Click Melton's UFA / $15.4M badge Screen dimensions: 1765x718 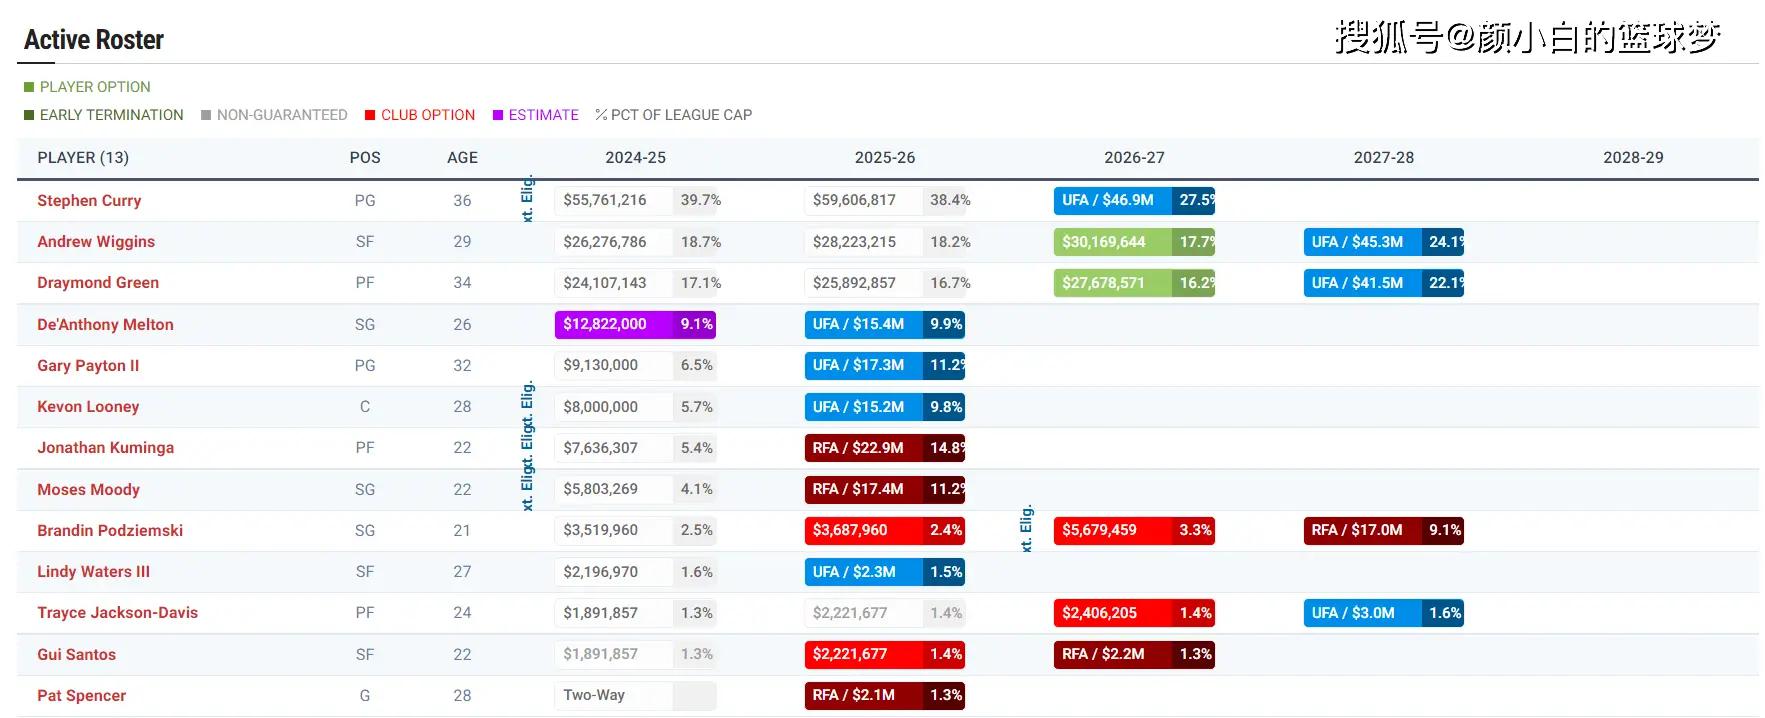click(x=885, y=324)
